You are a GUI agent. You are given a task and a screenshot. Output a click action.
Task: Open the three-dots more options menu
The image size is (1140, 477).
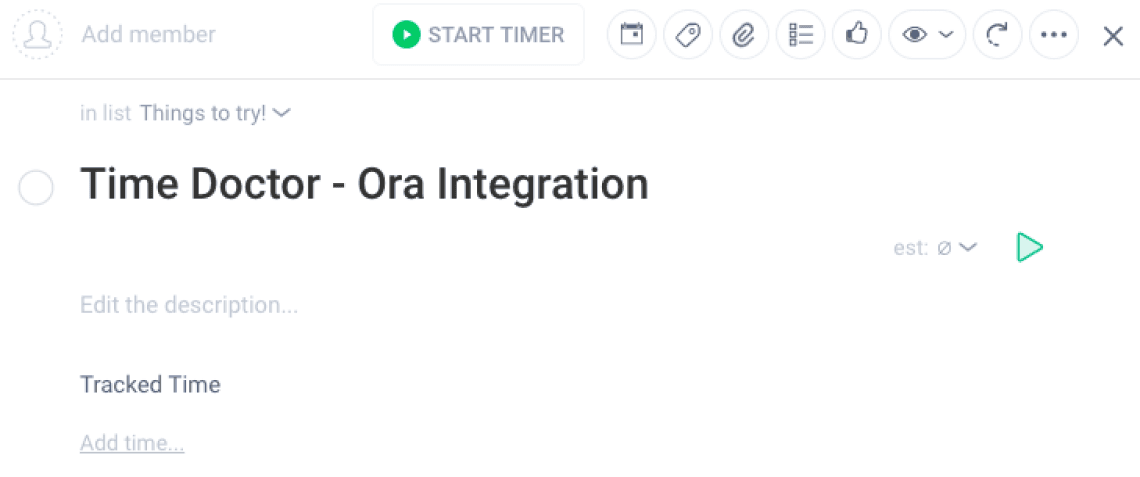point(1054,35)
